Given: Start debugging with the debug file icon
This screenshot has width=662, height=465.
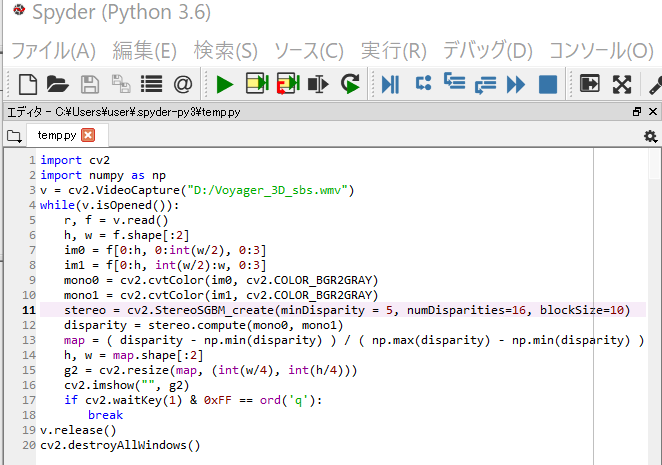Looking at the screenshot, I should [x=390, y=84].
